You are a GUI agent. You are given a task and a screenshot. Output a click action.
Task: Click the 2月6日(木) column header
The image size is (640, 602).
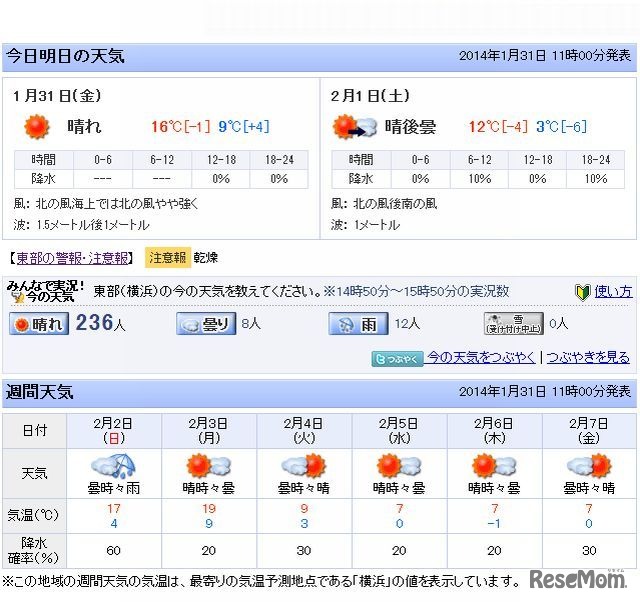pyautogui.click(x=494, y=431)
